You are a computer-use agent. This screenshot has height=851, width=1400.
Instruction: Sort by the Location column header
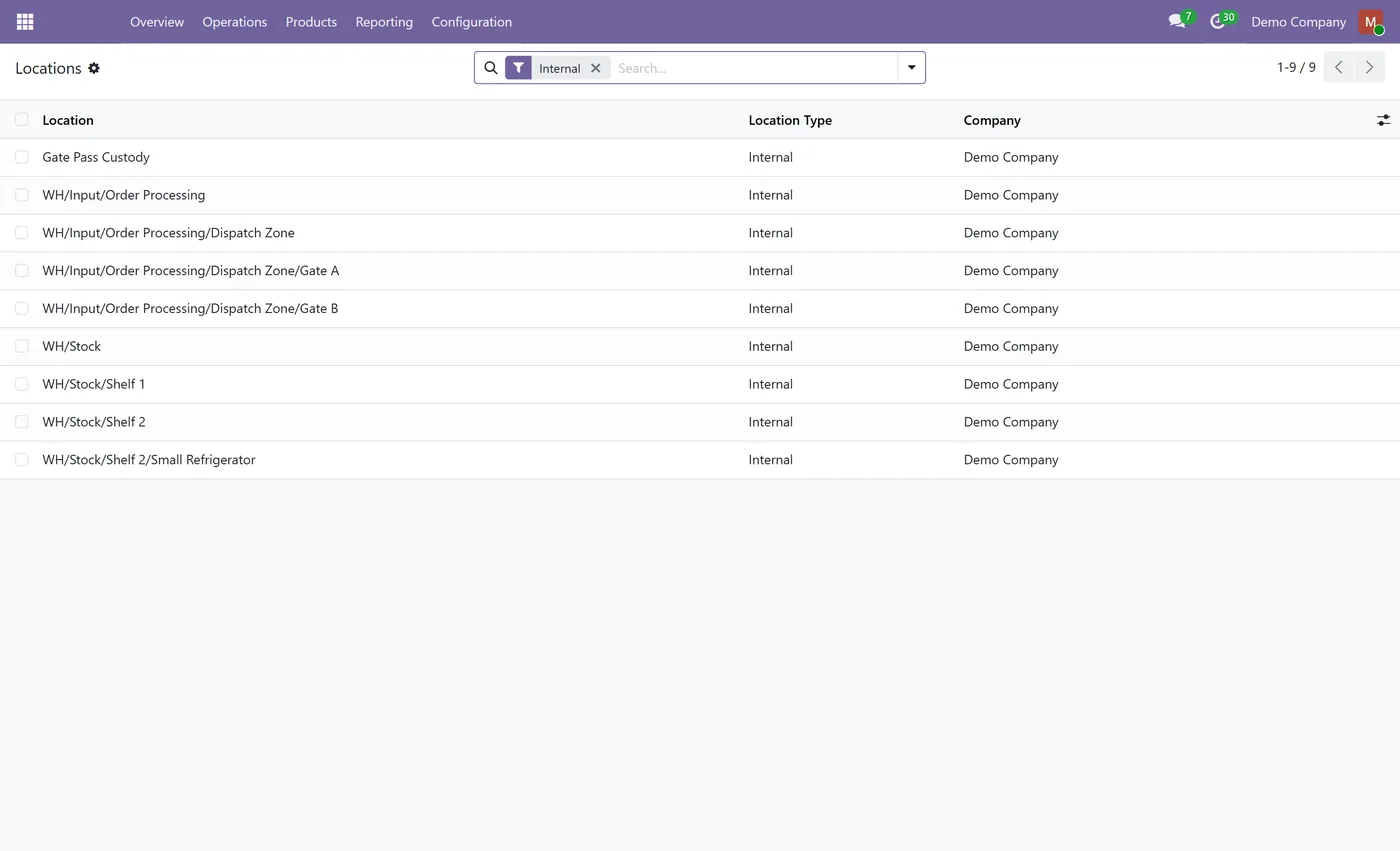(x=68, y=120)
